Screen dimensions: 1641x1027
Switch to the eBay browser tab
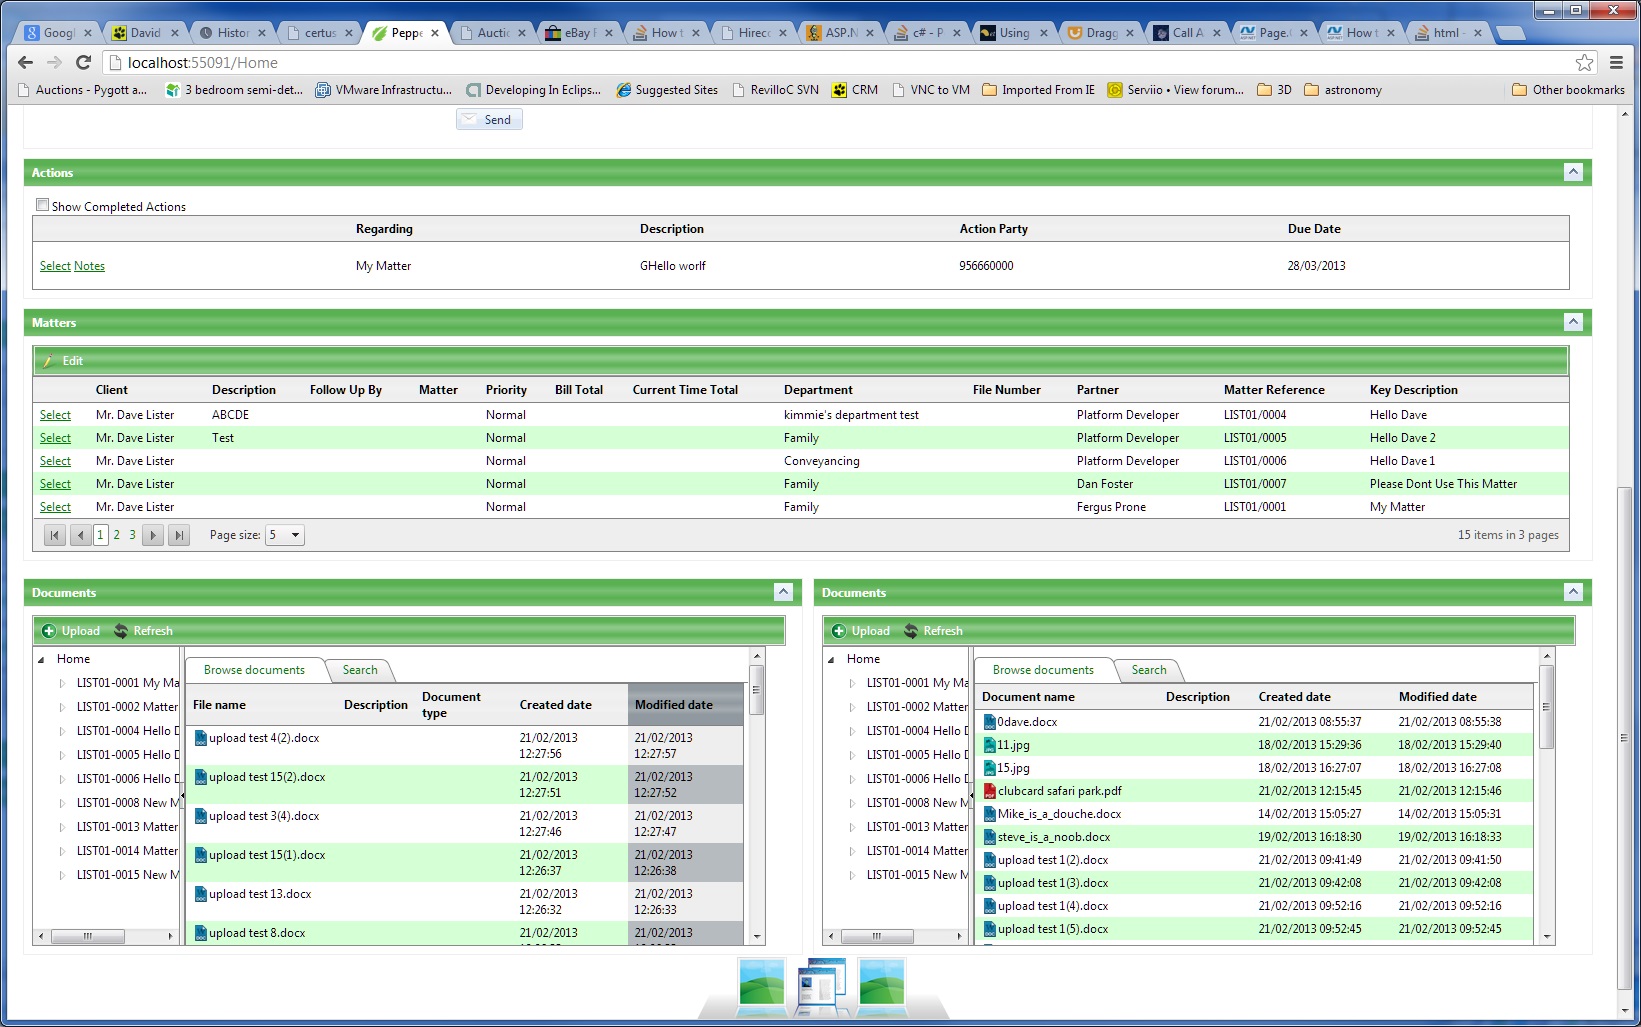pyautogui.click(x=579, y=33)
